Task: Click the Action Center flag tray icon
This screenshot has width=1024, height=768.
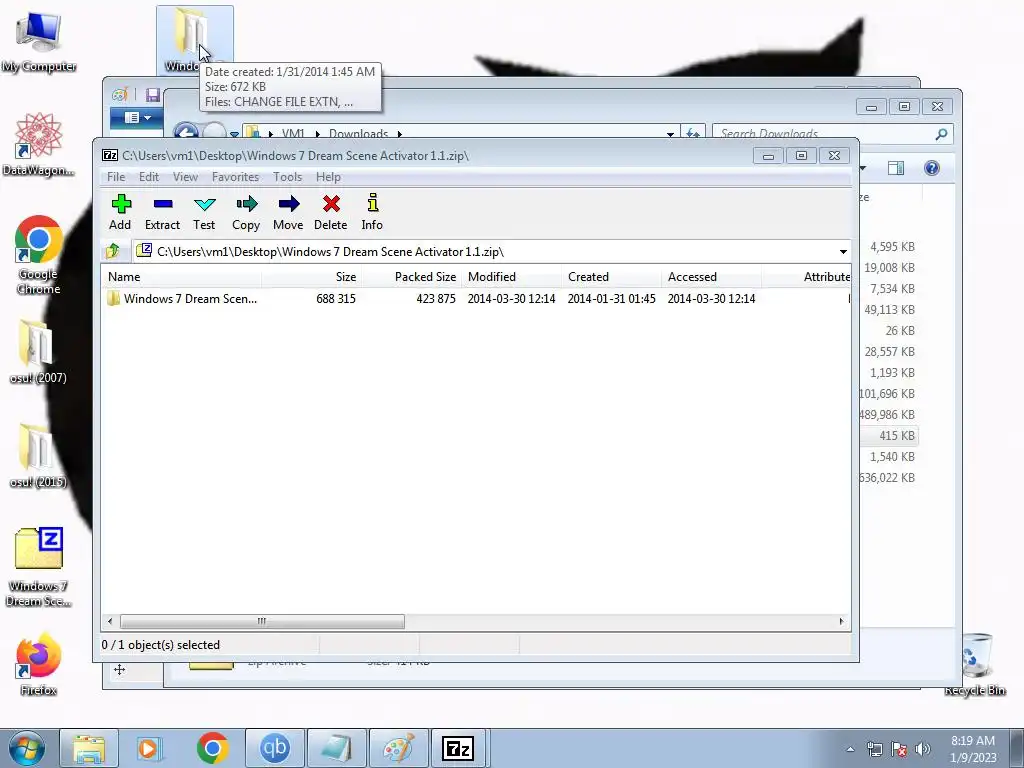Action: click(x=899, y=749)
